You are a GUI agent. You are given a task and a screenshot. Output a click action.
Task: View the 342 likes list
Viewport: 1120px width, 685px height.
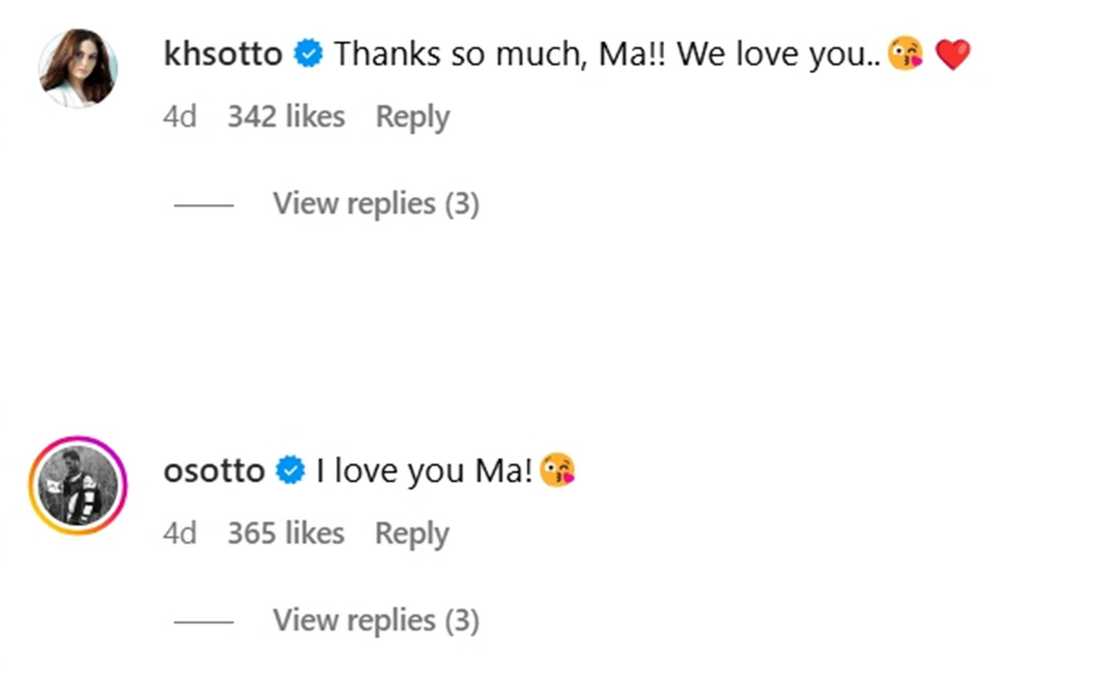(x=286, y=117)
